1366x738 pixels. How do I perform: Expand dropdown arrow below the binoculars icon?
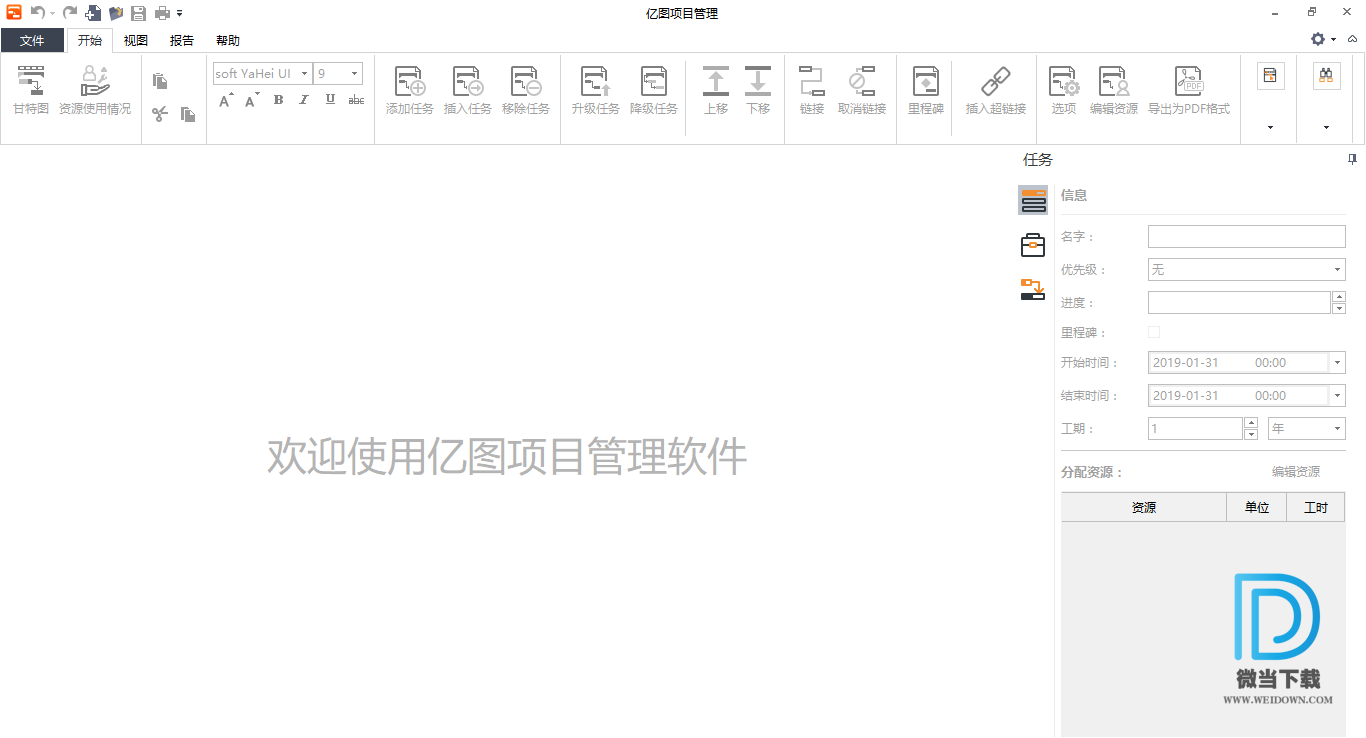tap(1327, 128)
